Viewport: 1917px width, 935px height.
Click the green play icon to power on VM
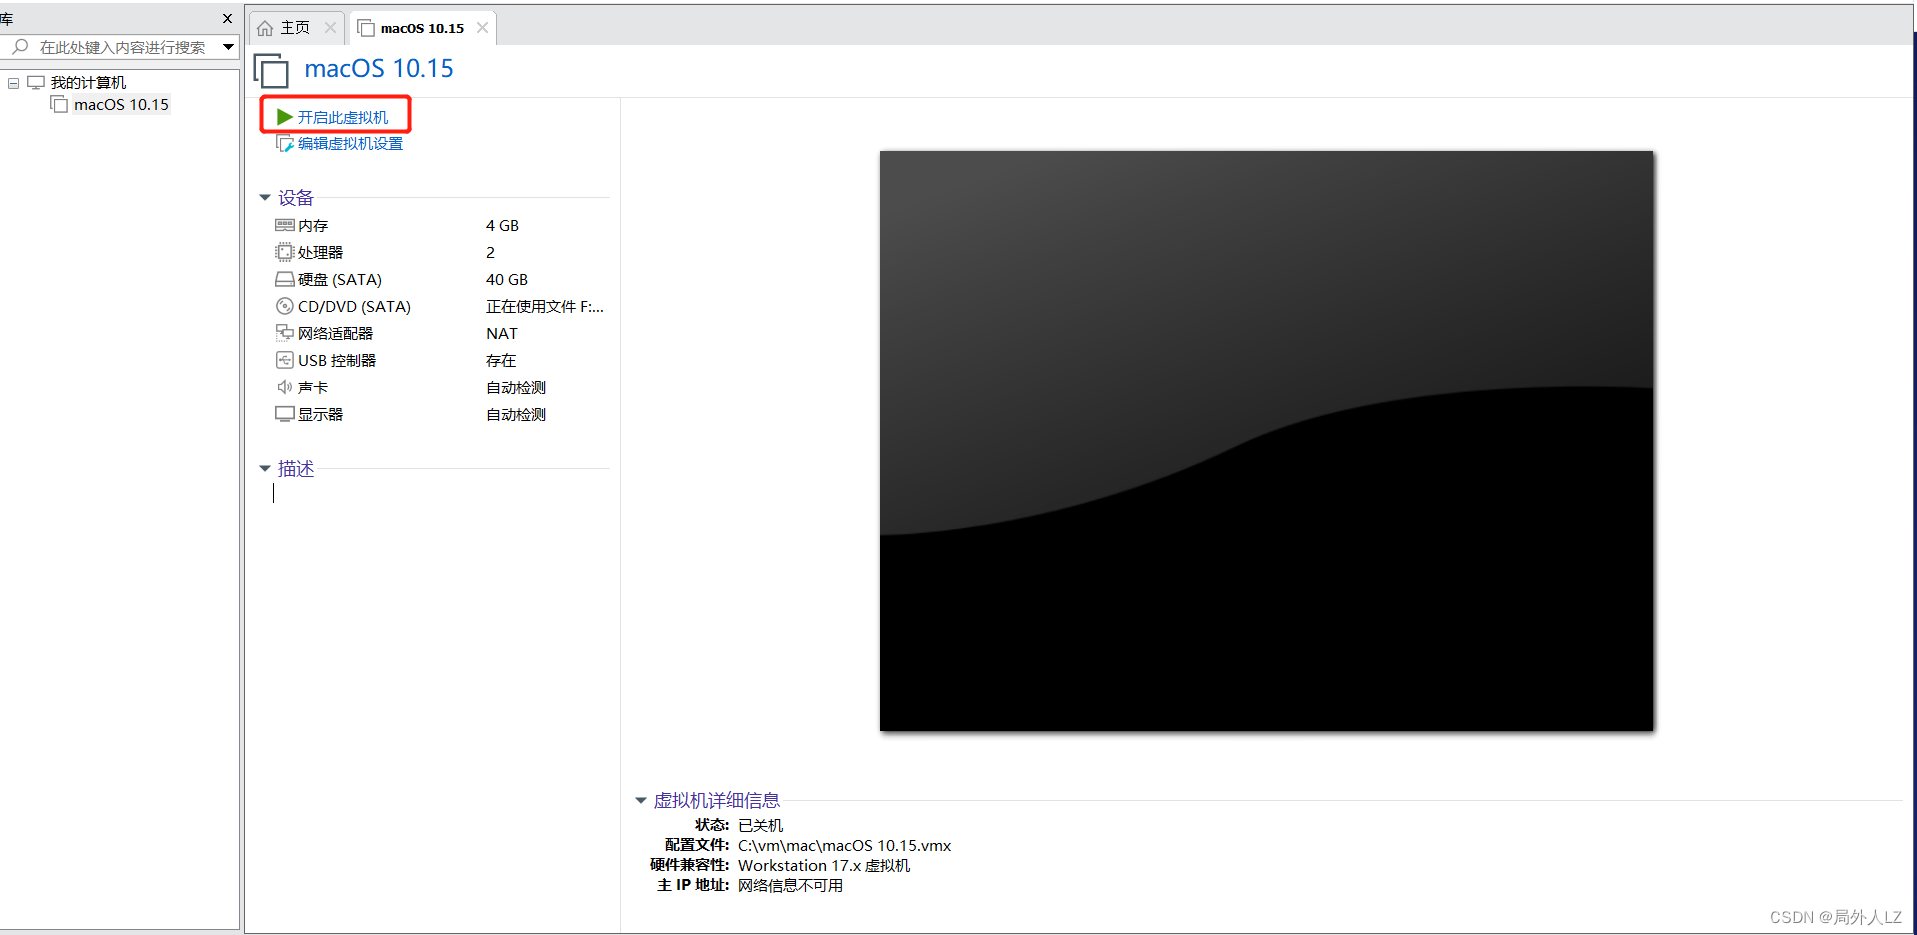[285, 117]
